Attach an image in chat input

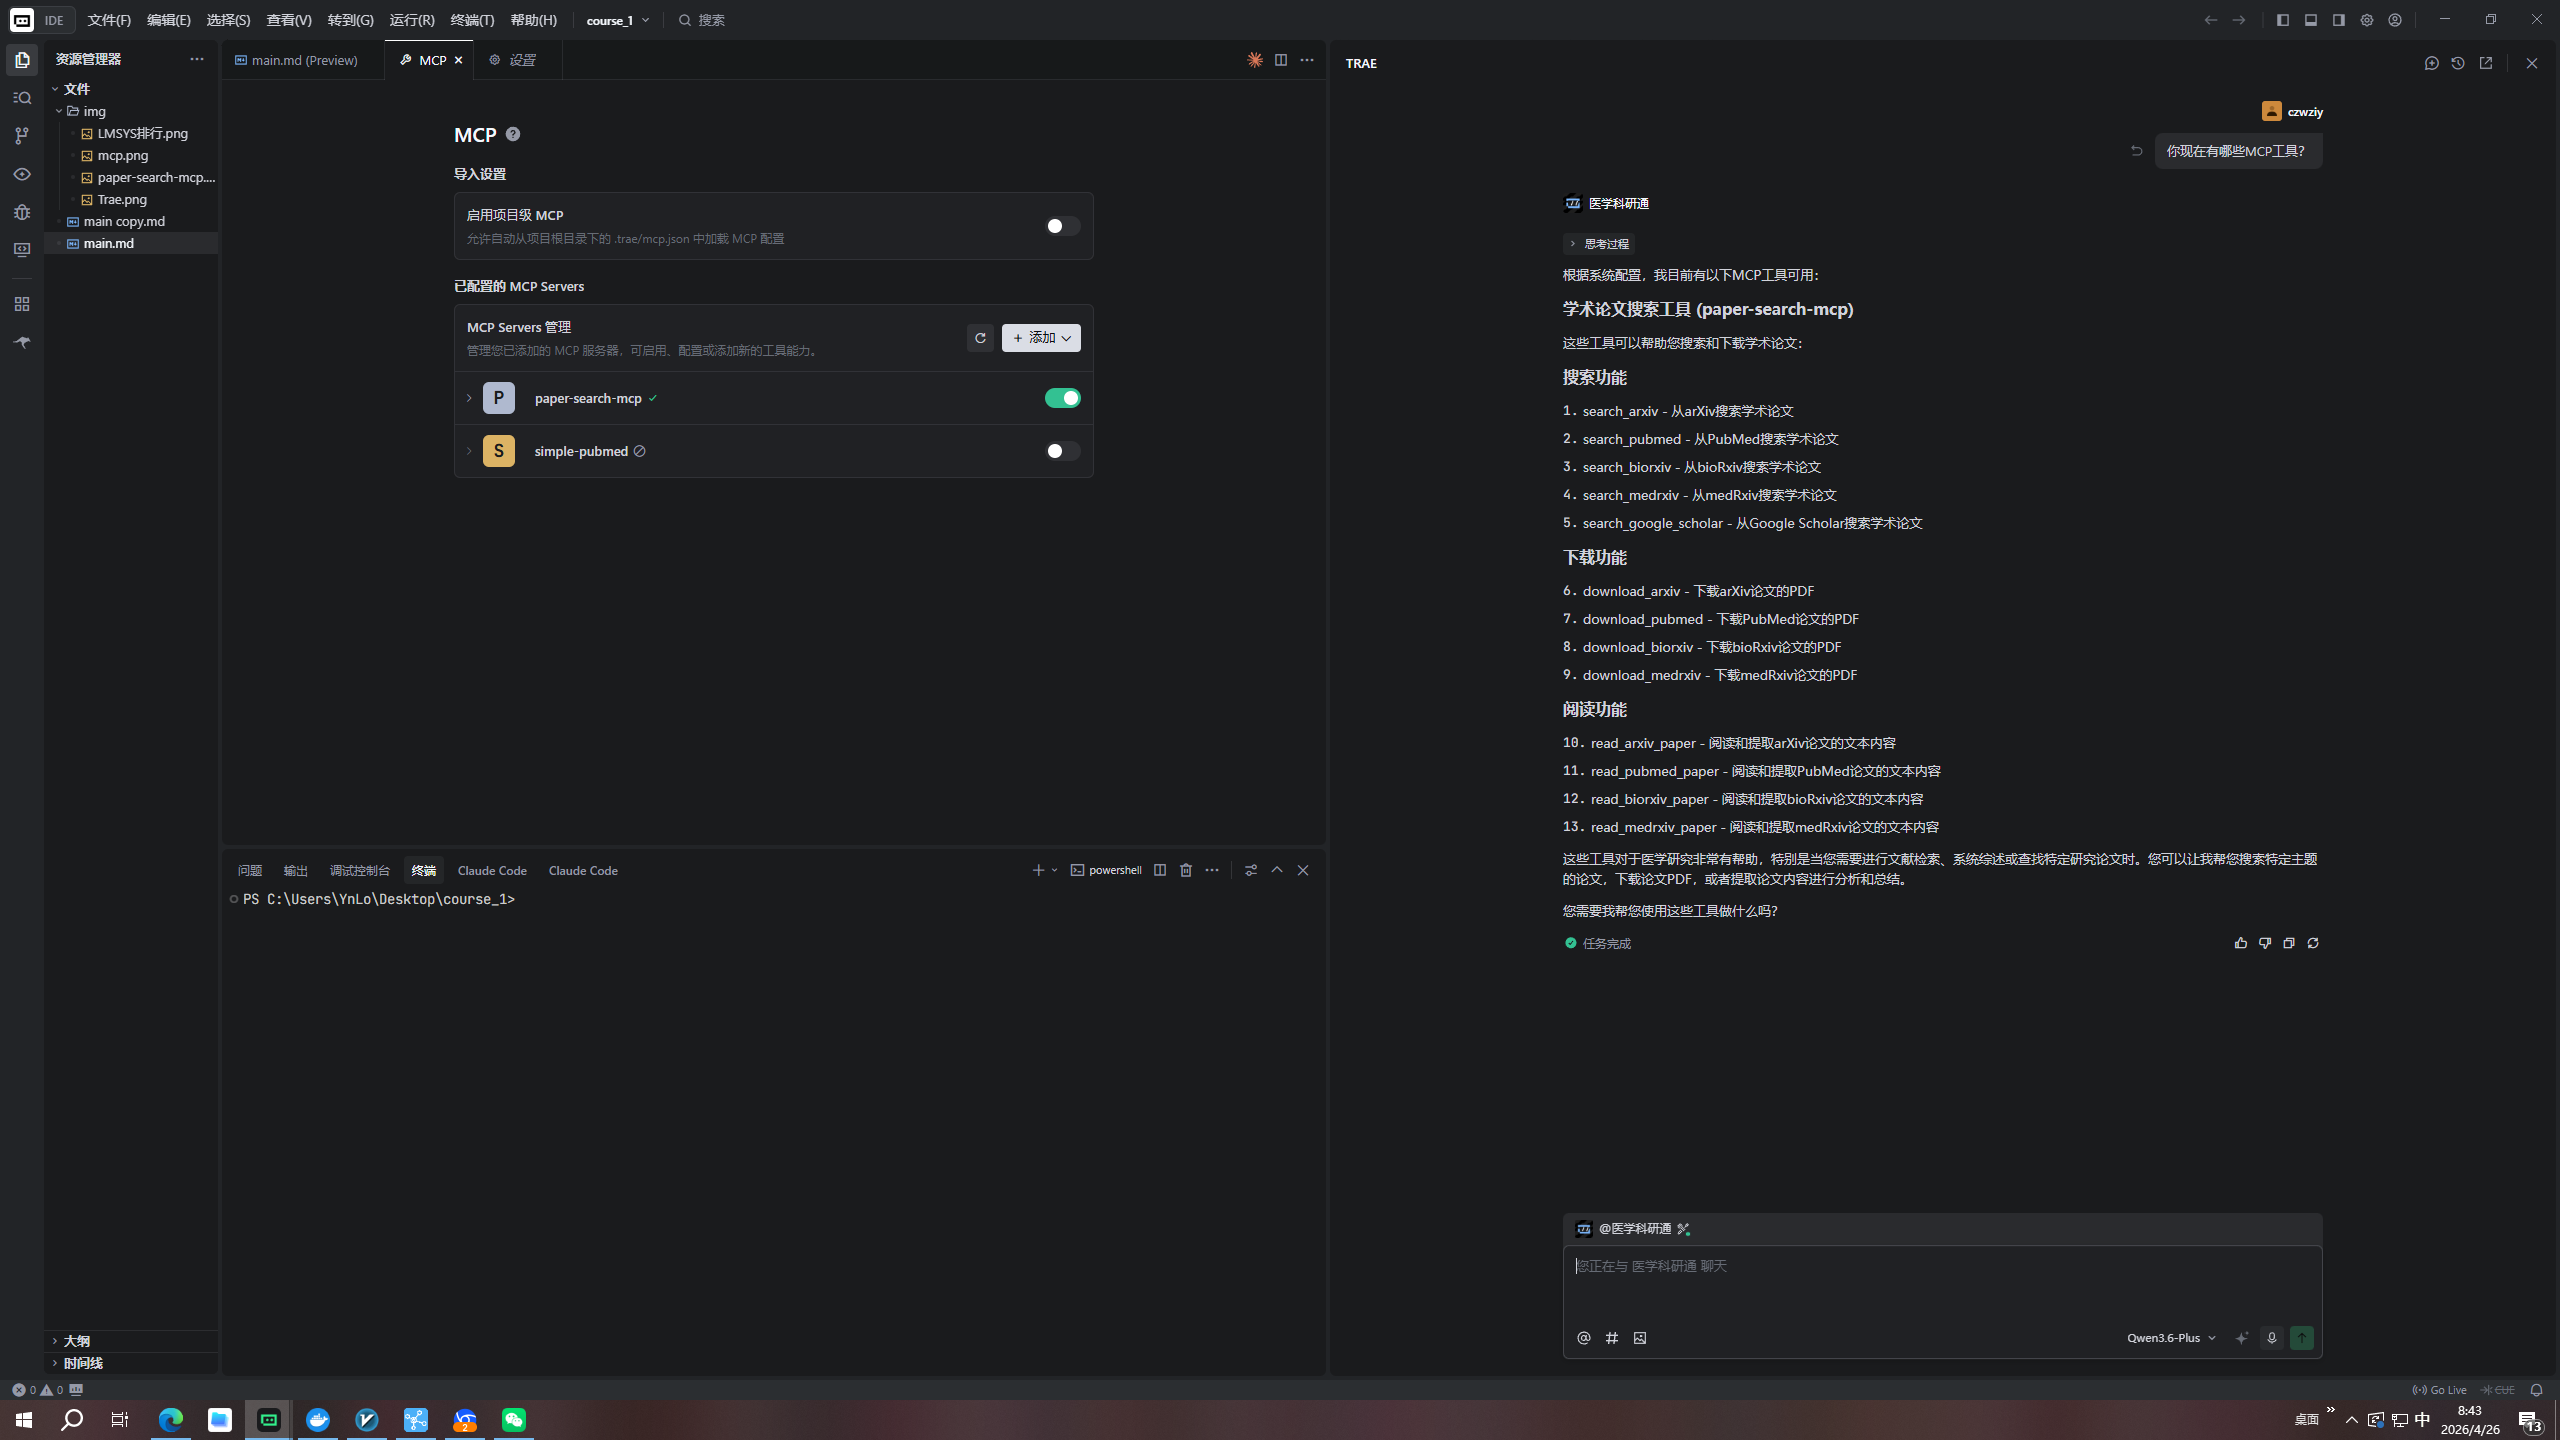[x=1640, y=1338]
